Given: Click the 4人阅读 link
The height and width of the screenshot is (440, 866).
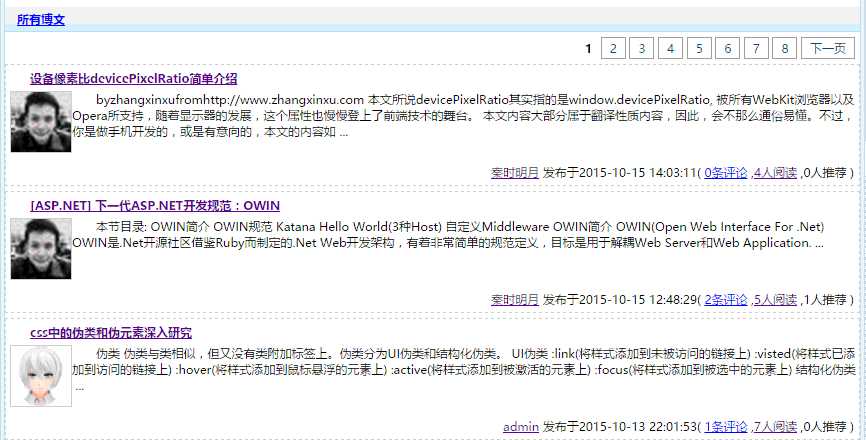Looking at the screenshot, I should pyautogui.click(x=775, y=172).
